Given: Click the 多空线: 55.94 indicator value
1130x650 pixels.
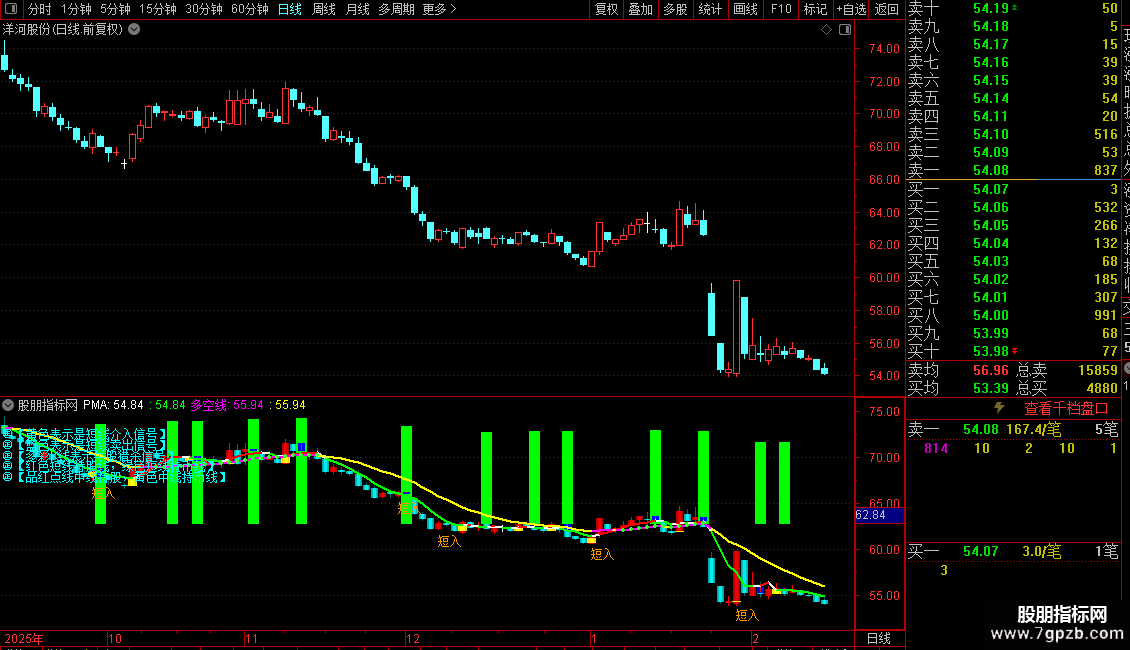Looking at the screenshot, I should tap(227, 405).
